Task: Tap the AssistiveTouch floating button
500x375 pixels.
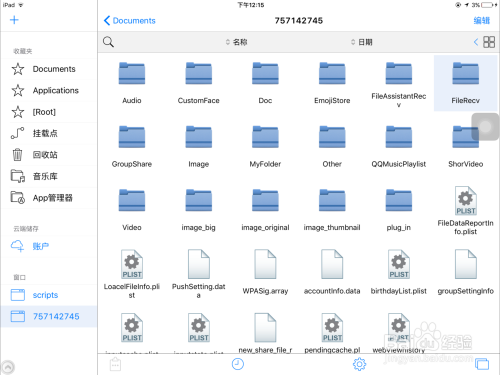Action: pyautogui.click(x=485, y=127)
